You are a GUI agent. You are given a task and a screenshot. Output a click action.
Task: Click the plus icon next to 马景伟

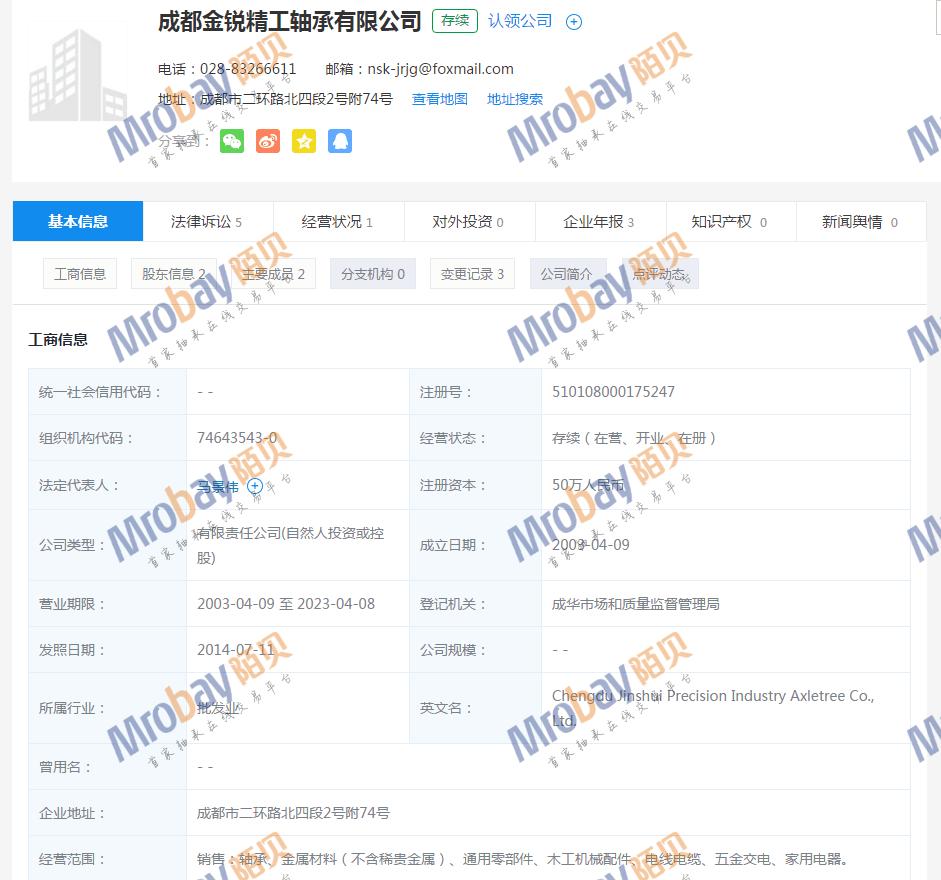pos(255,486)
